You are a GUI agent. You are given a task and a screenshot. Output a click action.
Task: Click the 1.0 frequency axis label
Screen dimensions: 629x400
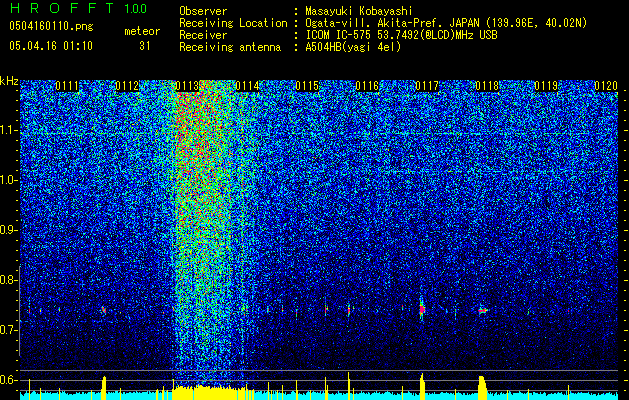coord(8,180)
